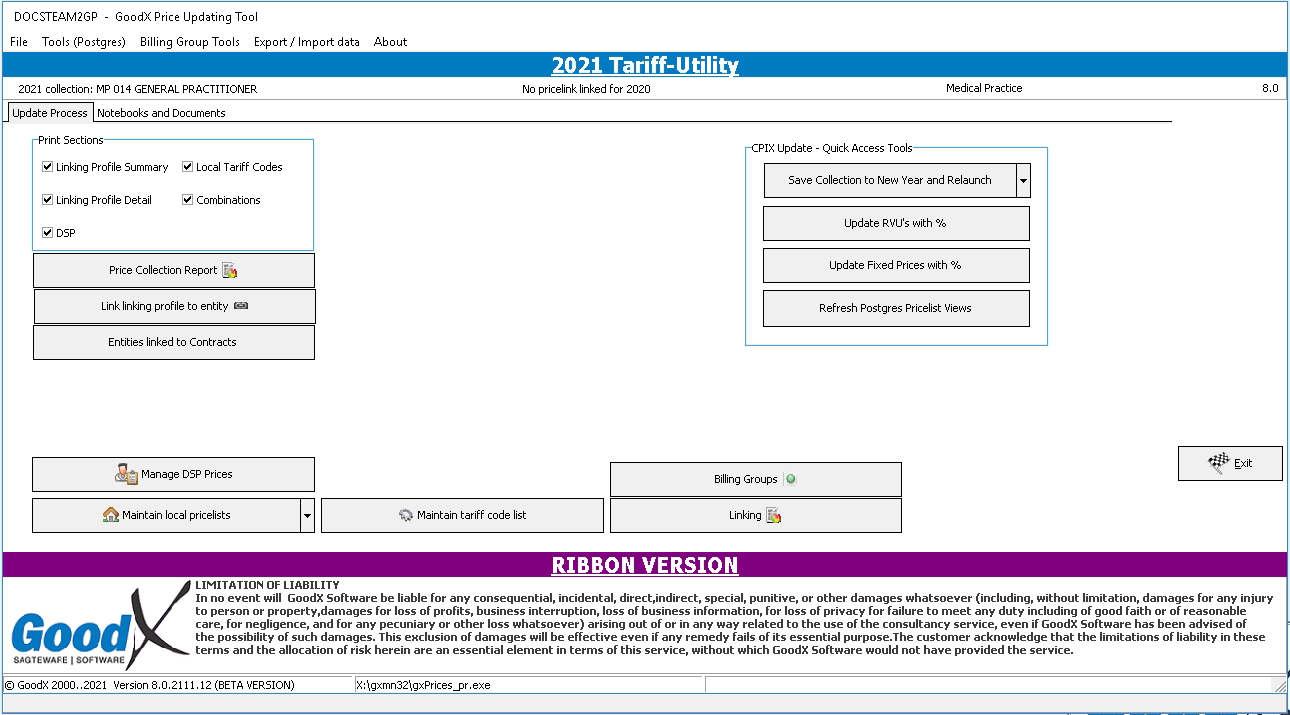
Task: Click the document icon on the Linking button
Action: tap(773, 515)
